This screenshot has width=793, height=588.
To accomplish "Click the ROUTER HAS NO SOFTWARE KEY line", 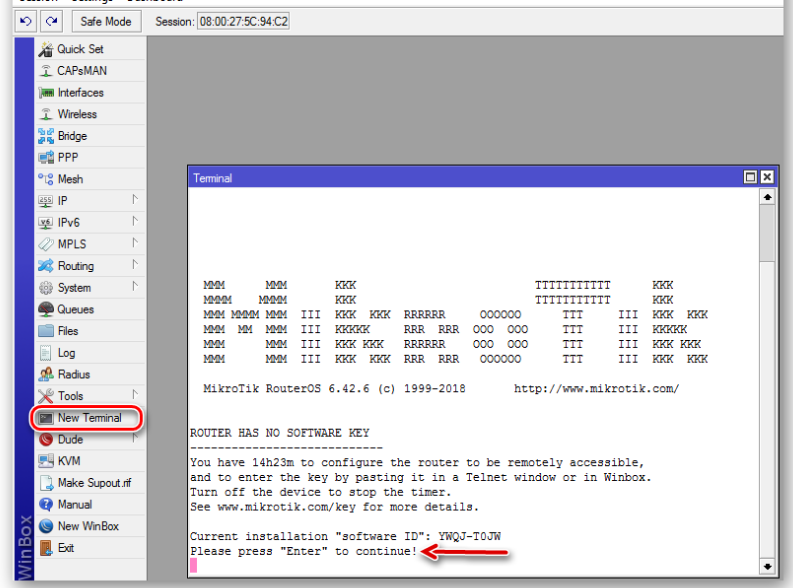I will (x=280, y=433).
